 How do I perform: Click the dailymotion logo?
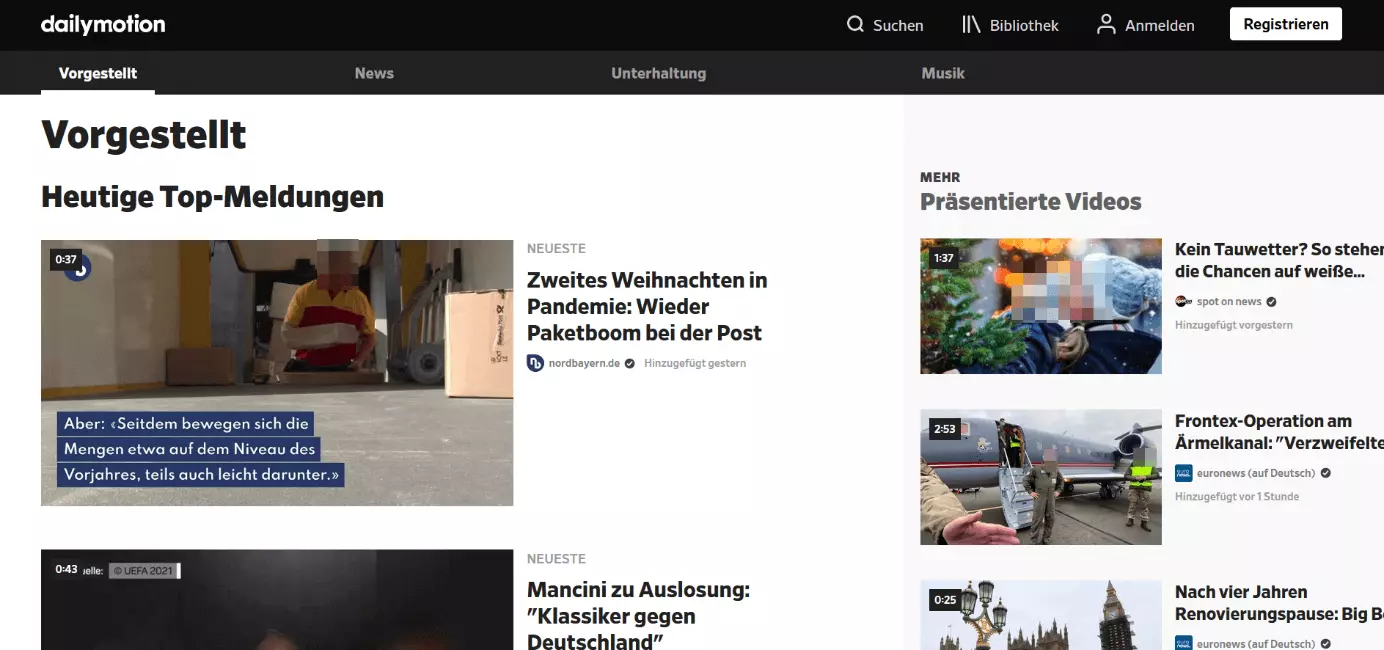[x=103, y=25]
